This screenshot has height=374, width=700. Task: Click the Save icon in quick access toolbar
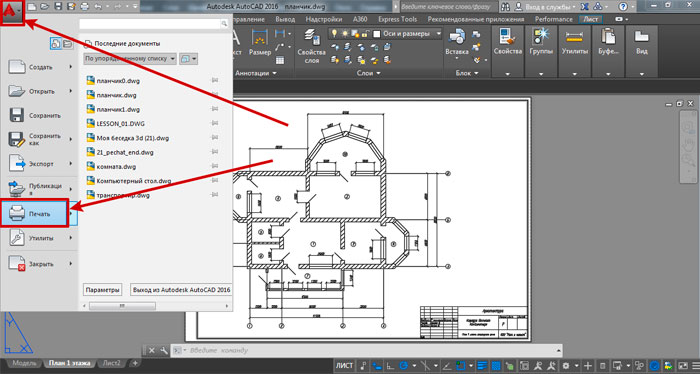pyautogui.click(x=58, y=7)
